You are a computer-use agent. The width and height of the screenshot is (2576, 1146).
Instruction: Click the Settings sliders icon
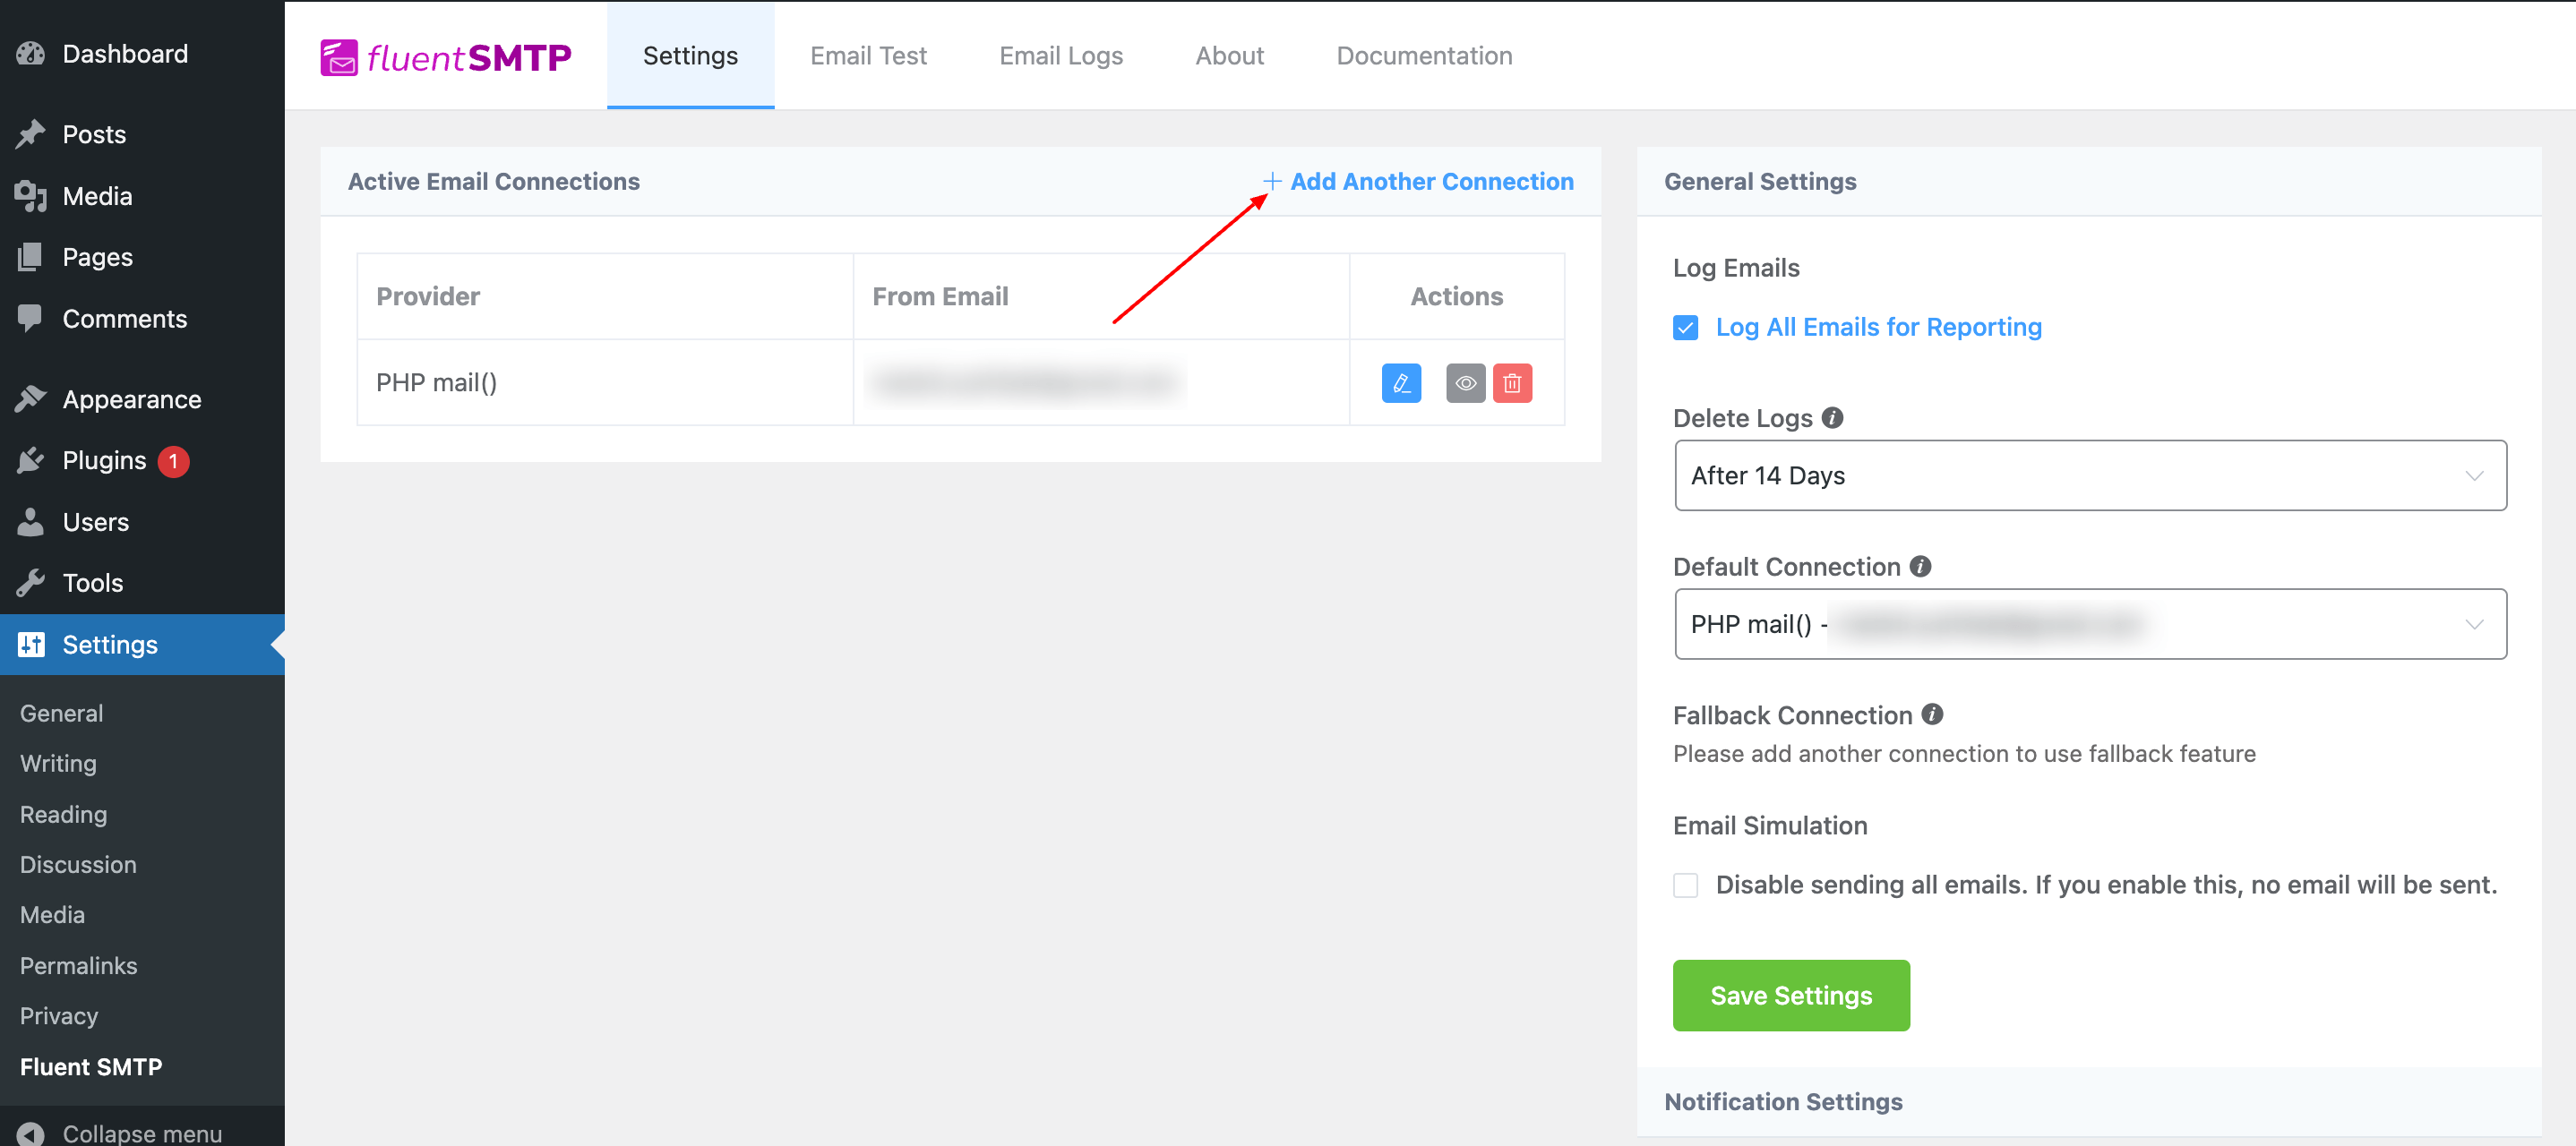tap(31, 644)
